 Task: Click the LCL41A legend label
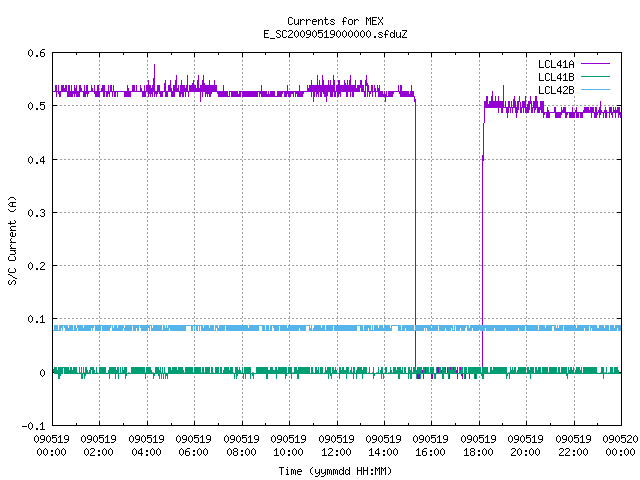point(556,64)
